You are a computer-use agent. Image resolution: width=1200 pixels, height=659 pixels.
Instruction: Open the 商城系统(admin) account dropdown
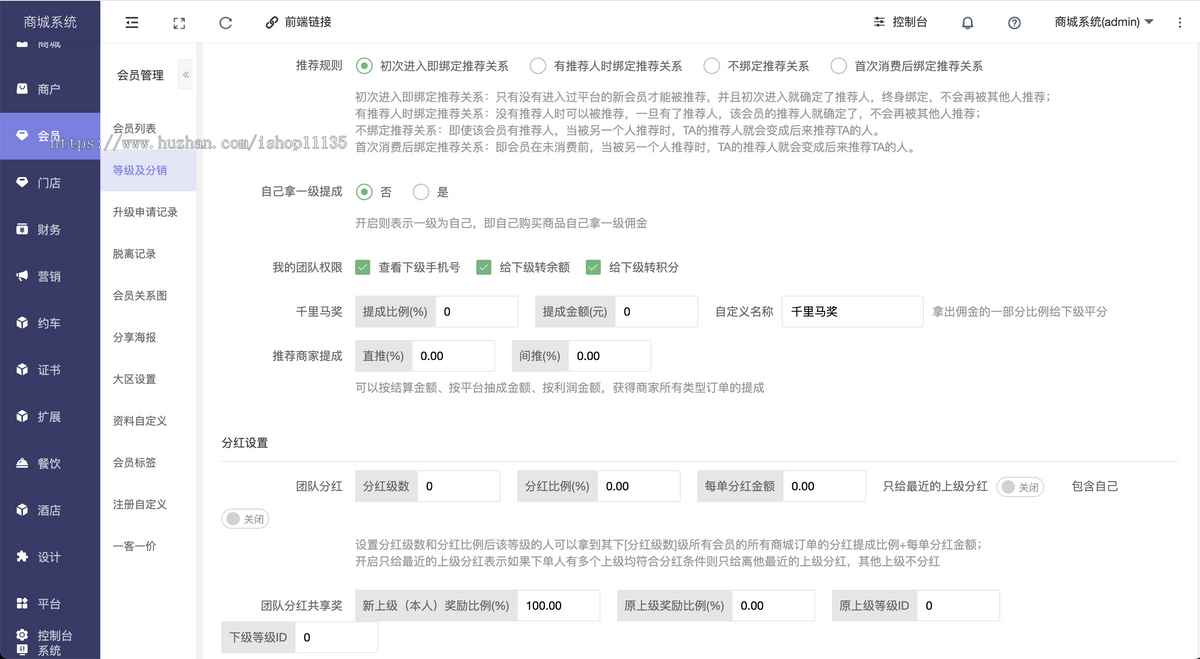click(1104, 22)
